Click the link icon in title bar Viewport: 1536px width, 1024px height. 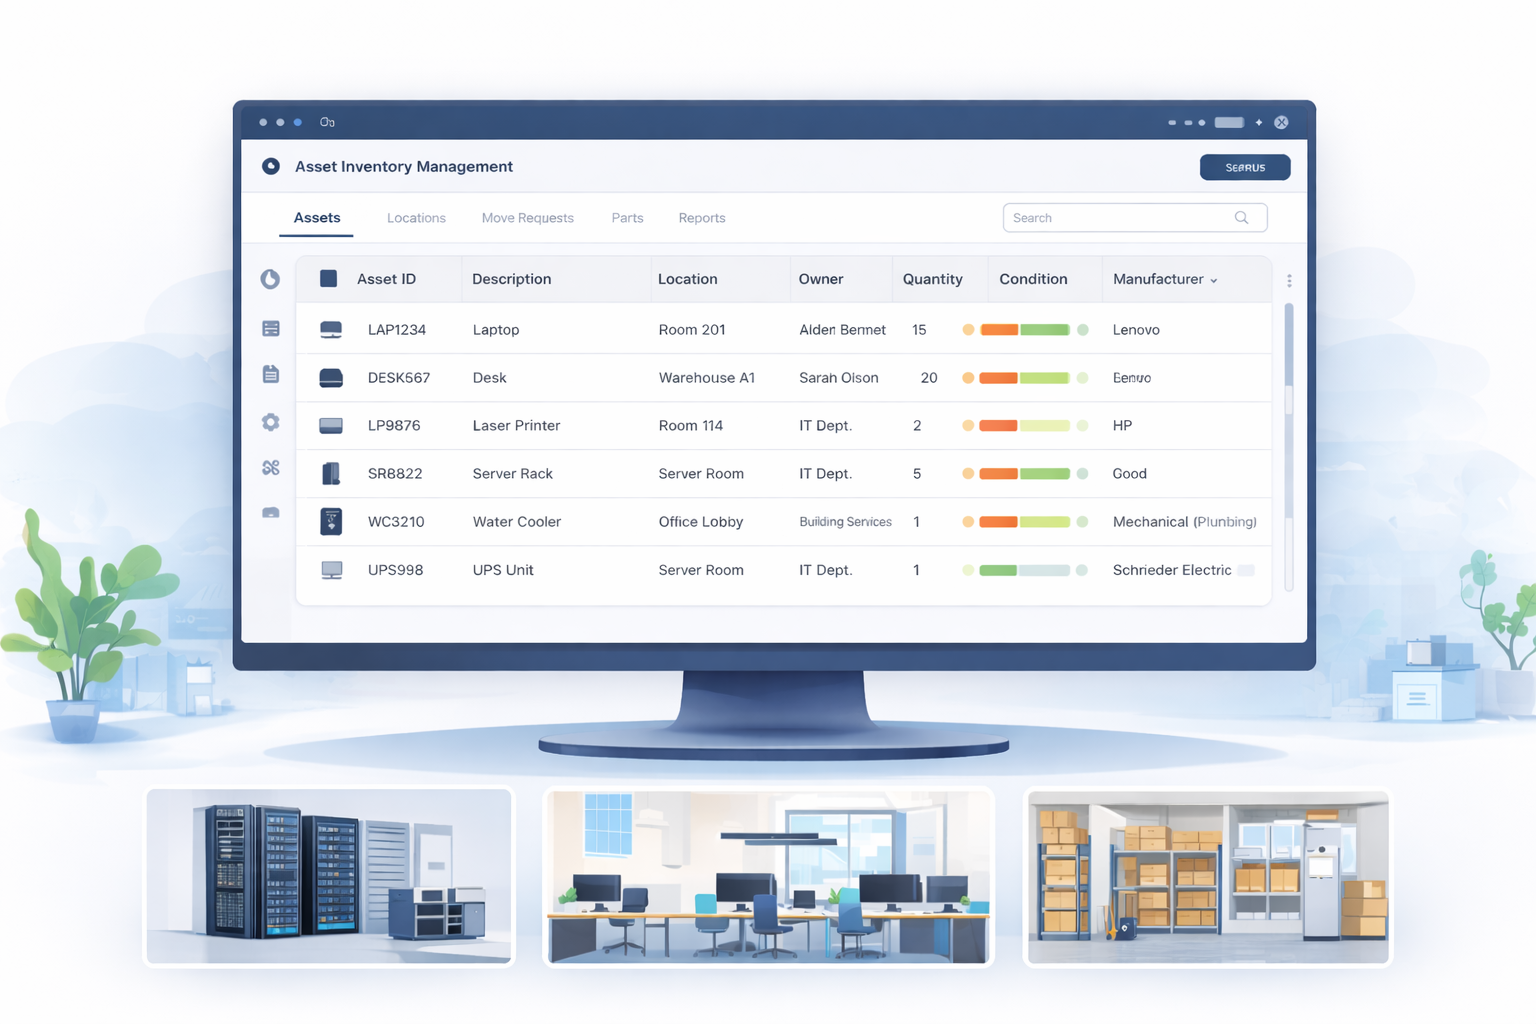pos(327,122)
